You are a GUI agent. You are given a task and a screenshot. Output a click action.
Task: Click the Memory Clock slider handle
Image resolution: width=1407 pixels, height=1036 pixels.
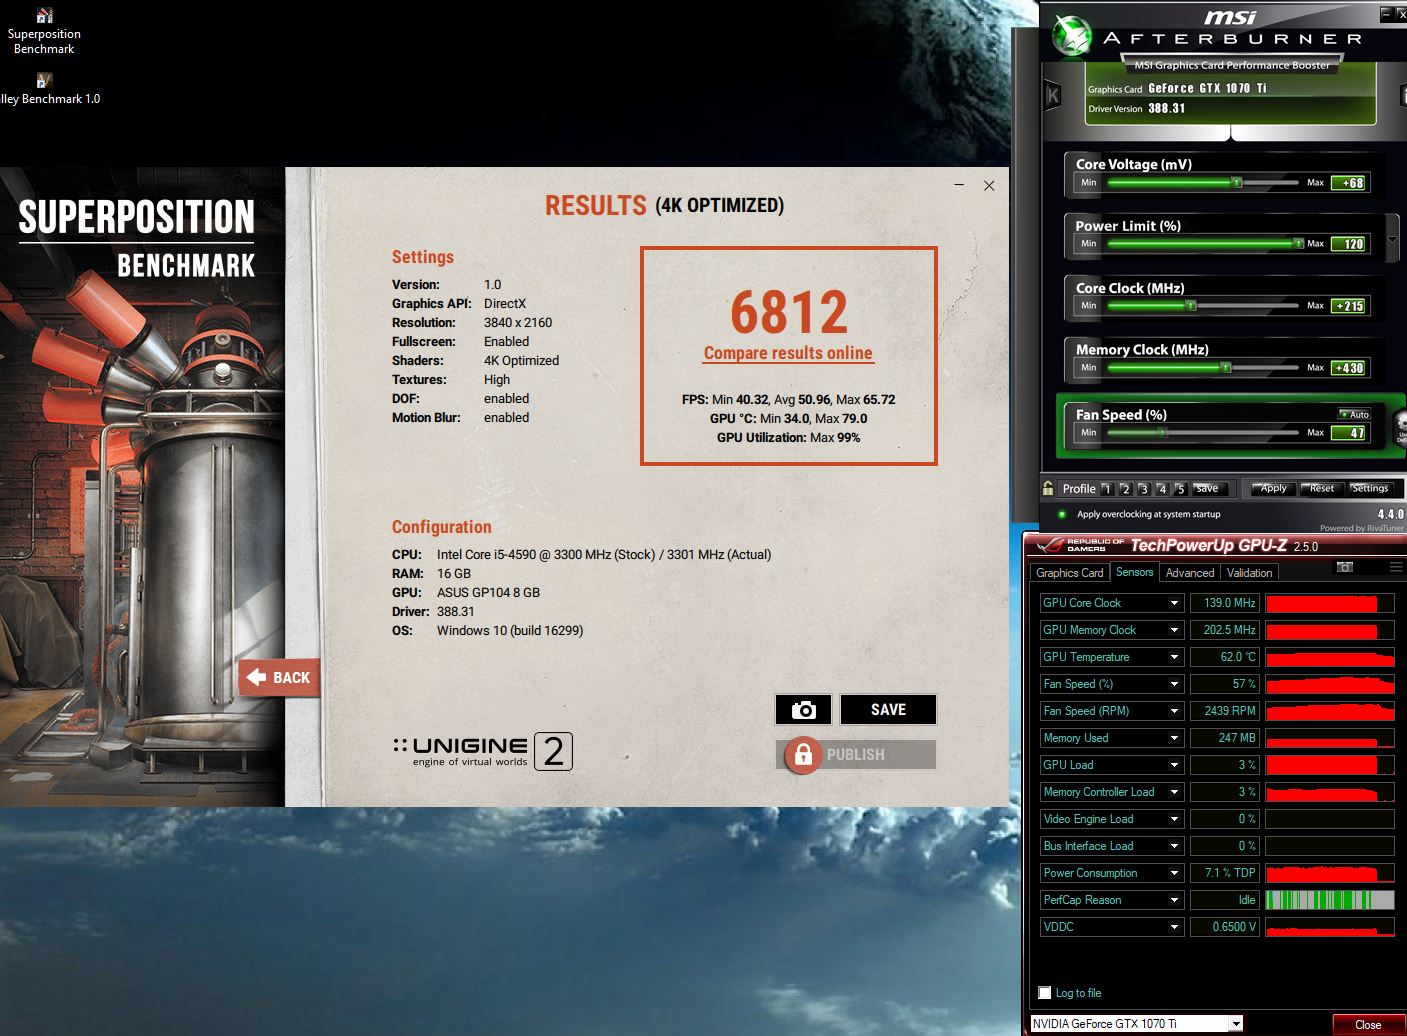(x=1226, y=367)
